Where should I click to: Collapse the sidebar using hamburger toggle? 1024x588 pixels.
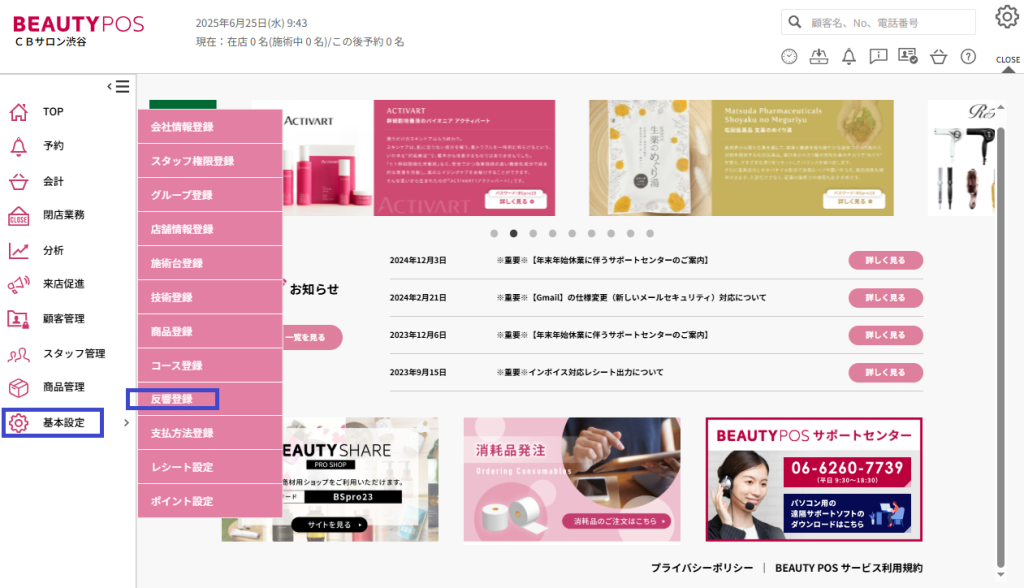tap(118, 86)
